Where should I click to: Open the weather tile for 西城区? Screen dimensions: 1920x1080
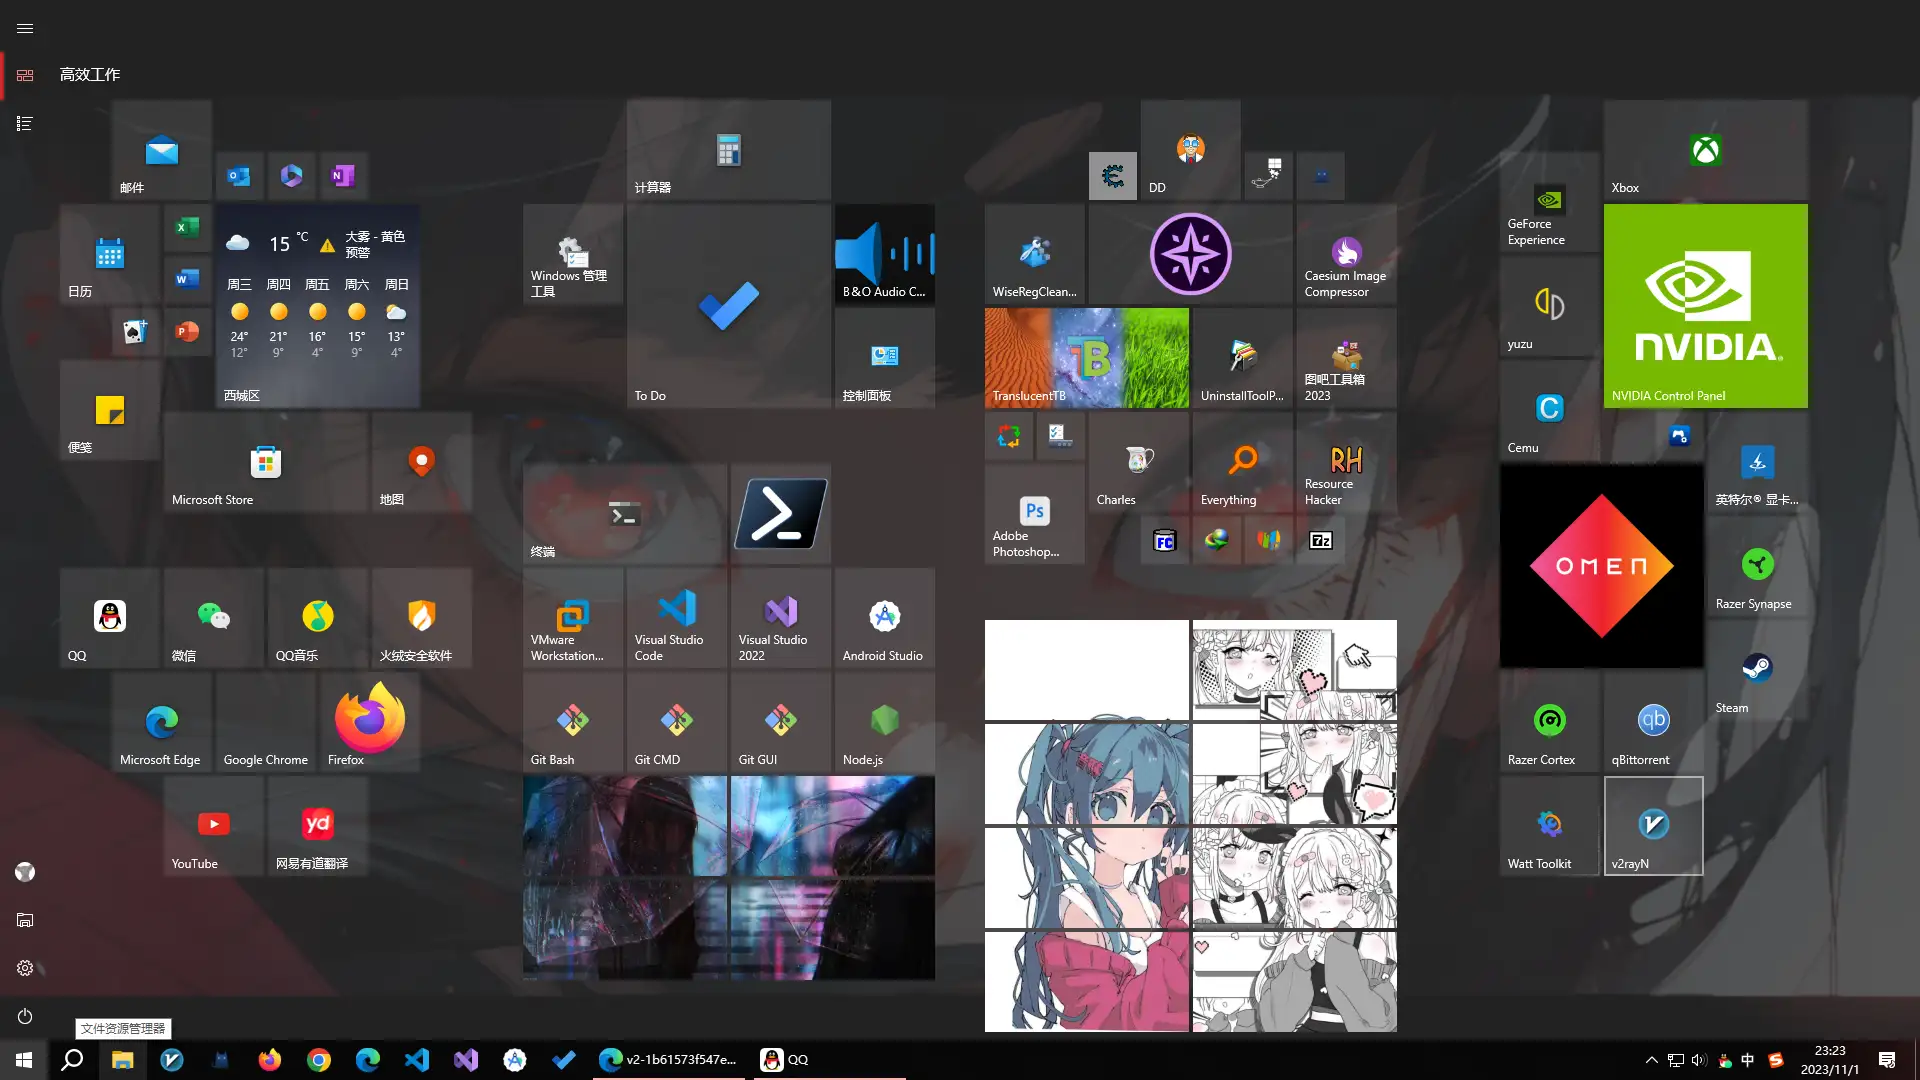(317, 306)
